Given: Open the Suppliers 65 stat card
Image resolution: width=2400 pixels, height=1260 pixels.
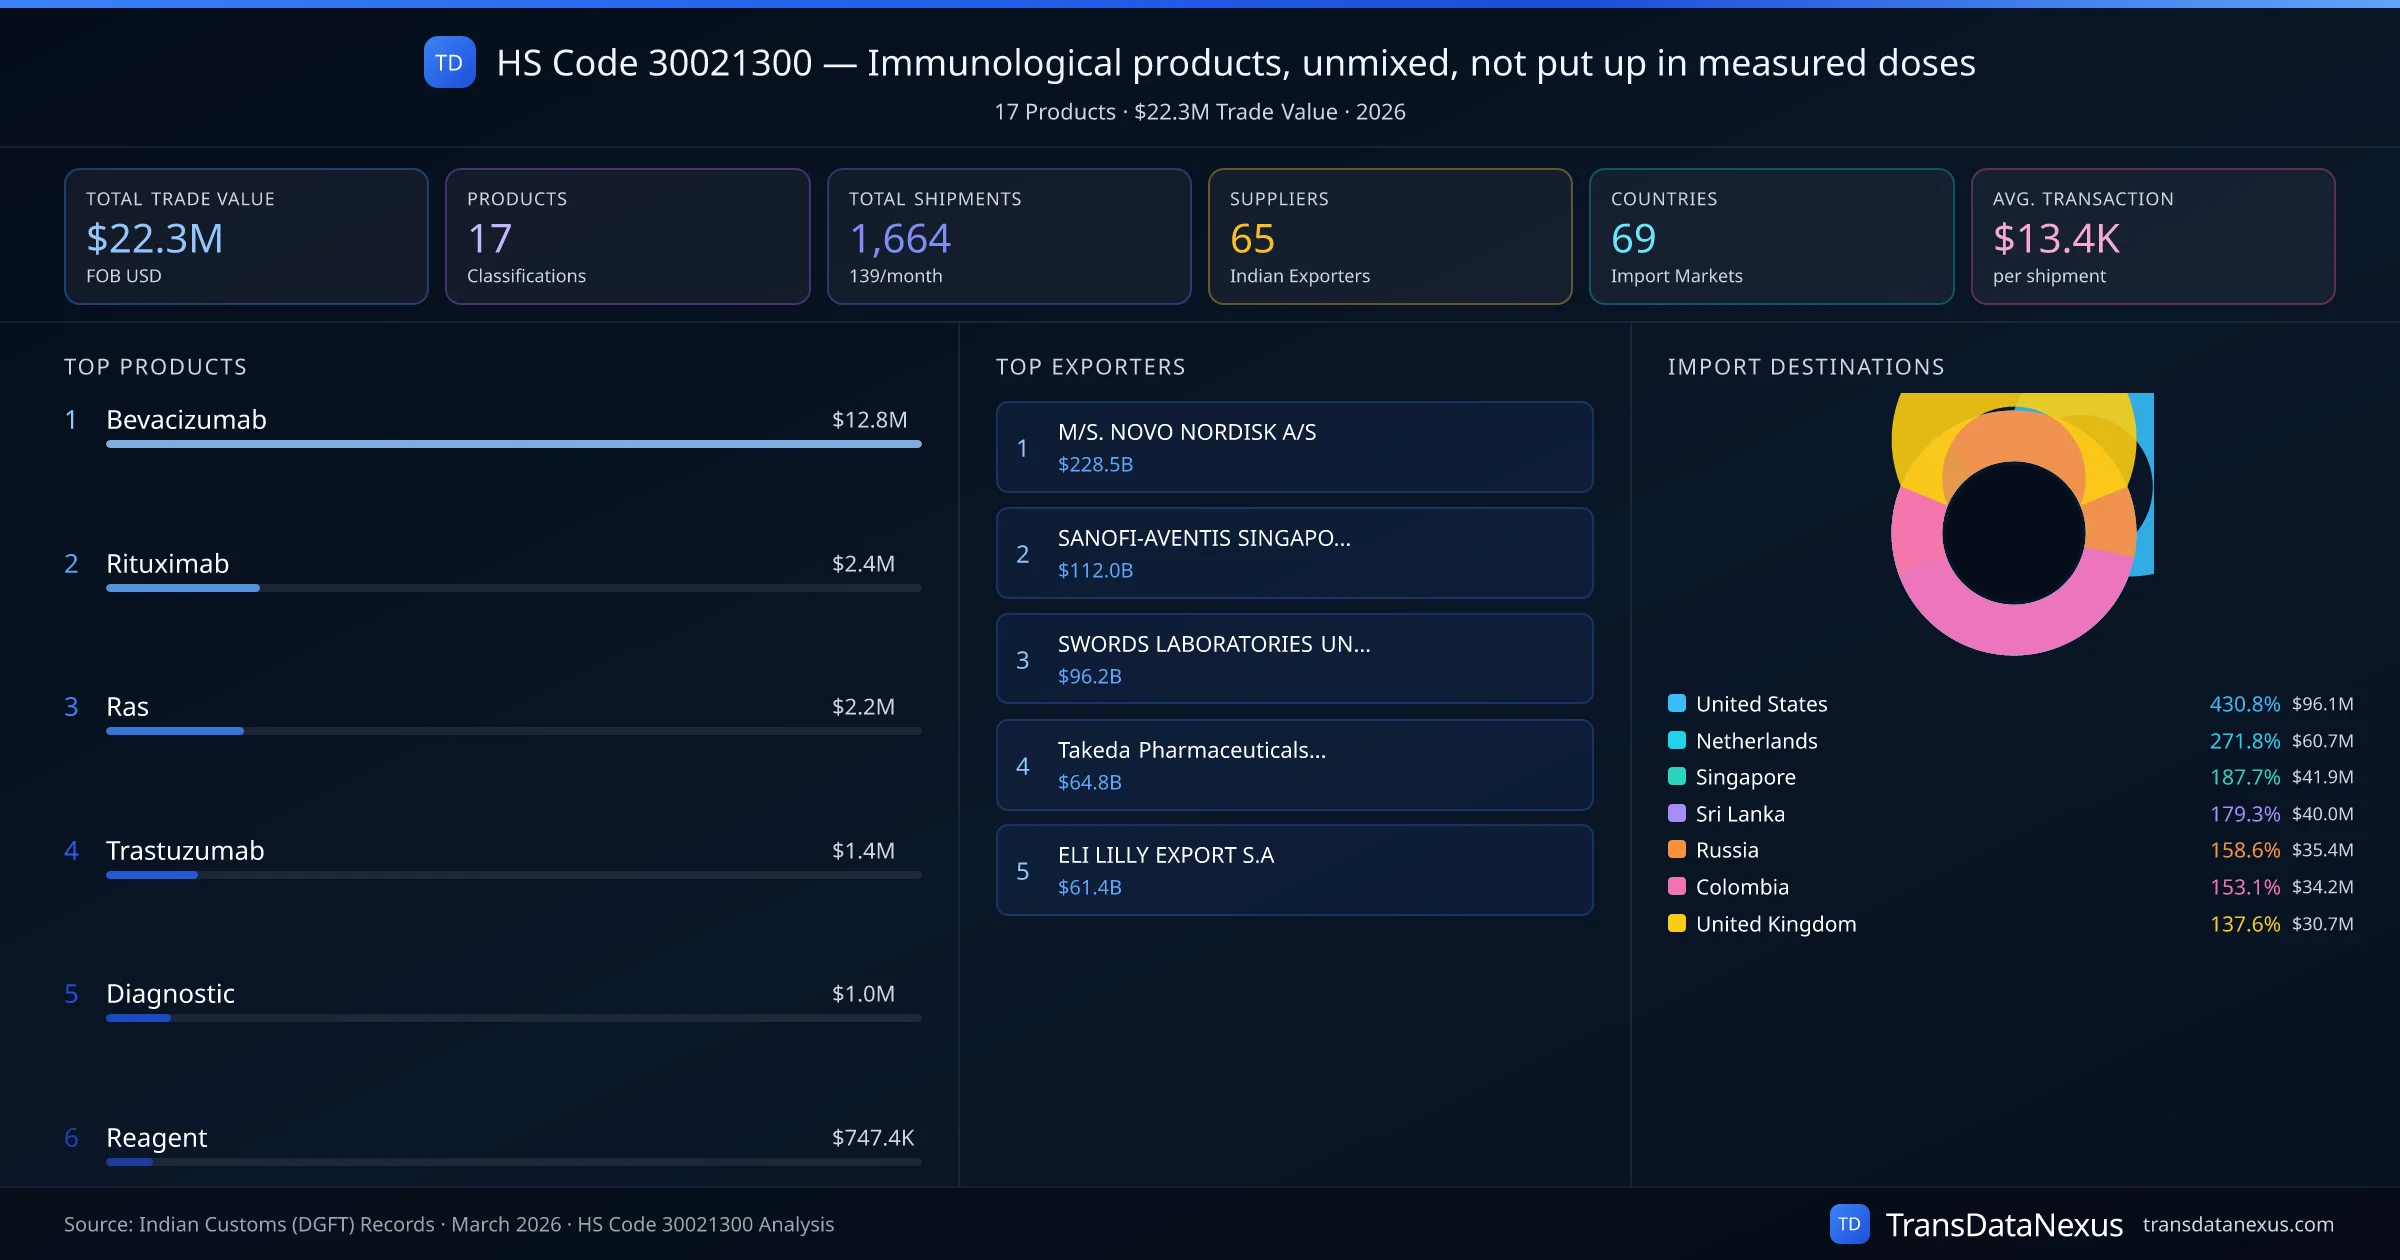Looking at the screenshot, I should (x=1389, y=236).
